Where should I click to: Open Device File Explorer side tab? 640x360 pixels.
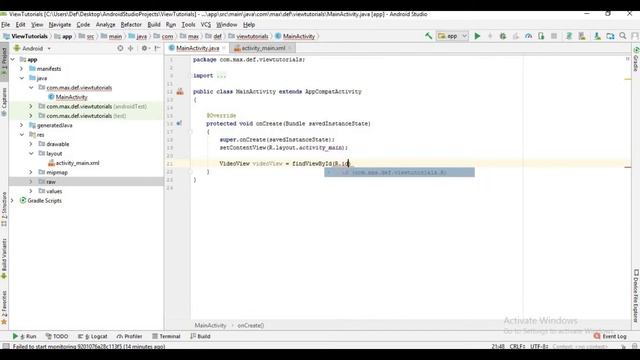(x=636, y=295)
